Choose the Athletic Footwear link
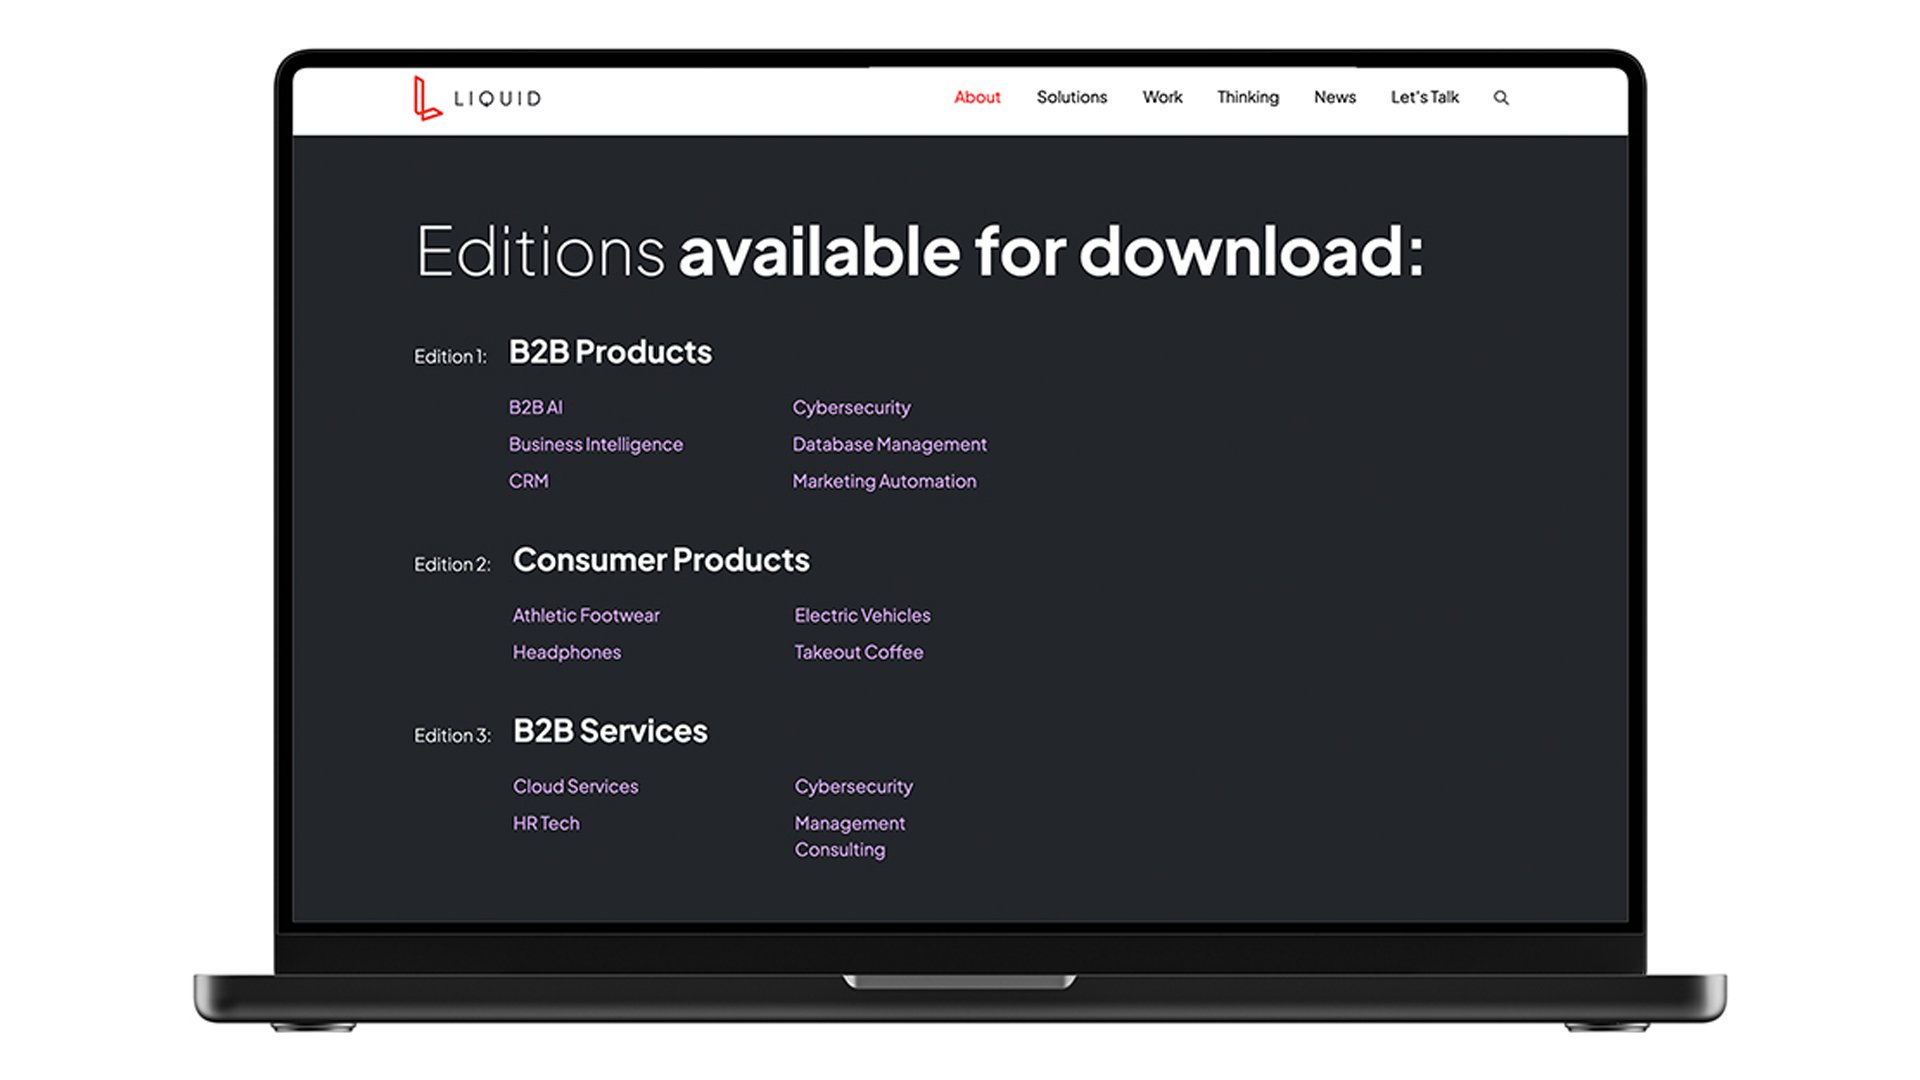Viewport: 1920px width, 1080px height. [586, 615]
